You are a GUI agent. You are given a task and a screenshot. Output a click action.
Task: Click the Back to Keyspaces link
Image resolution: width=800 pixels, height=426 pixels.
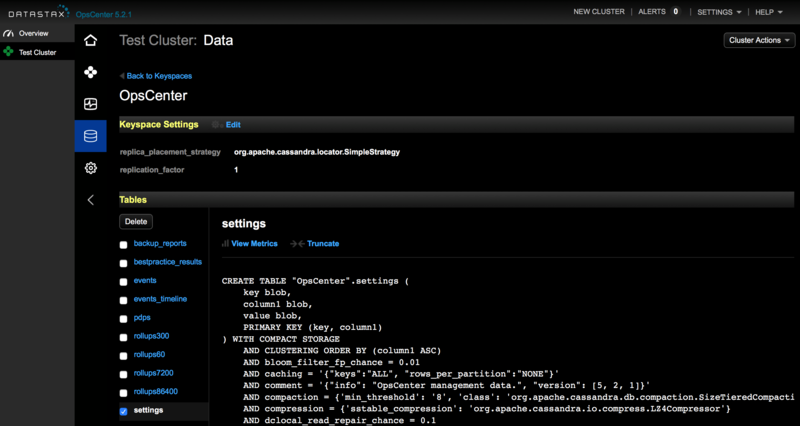point(159,76)
